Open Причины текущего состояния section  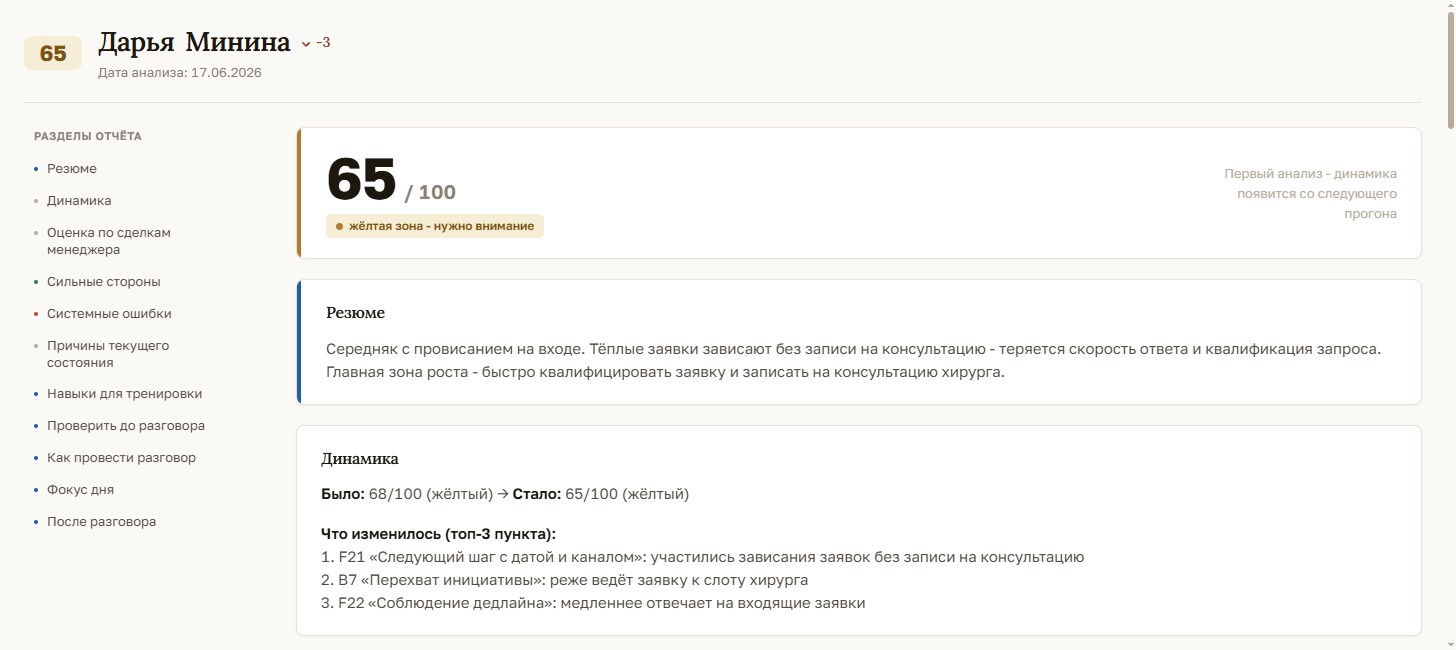coord(108,354)
